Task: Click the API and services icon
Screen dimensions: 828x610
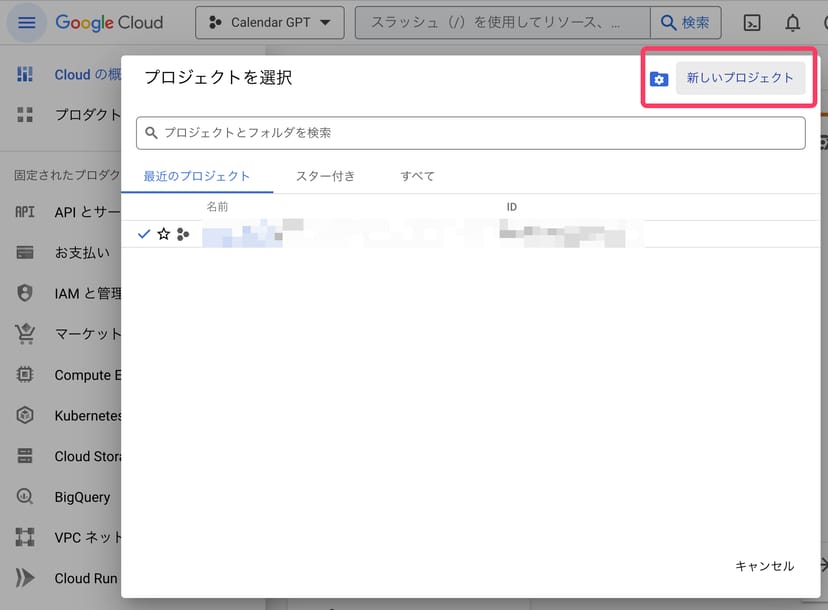Action: pos(25,212)
